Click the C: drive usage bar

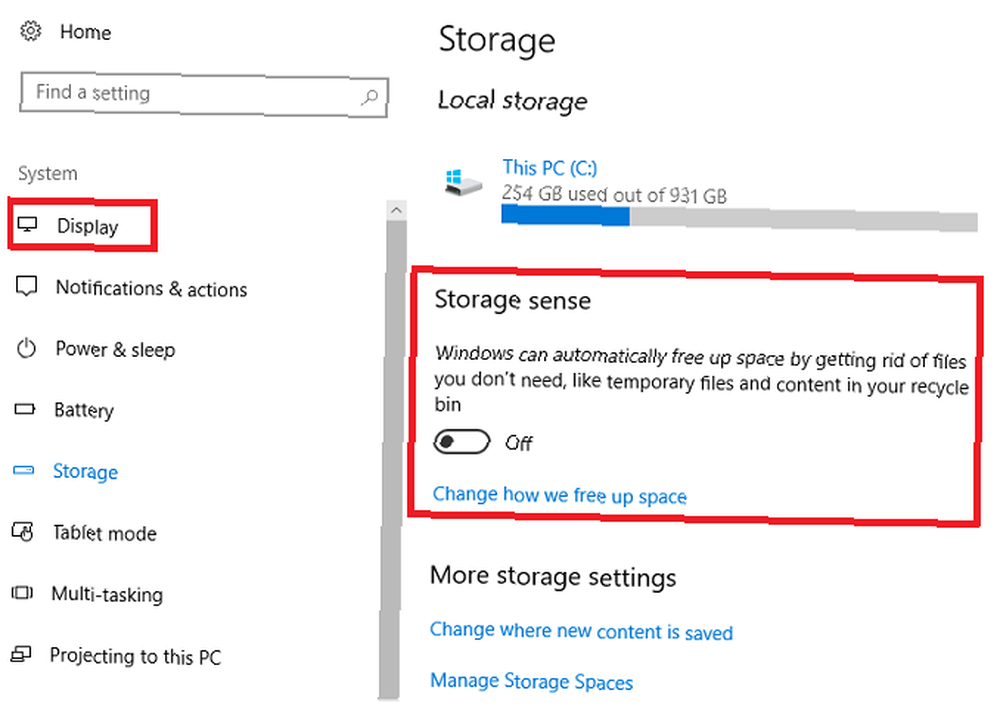[739, 218]
